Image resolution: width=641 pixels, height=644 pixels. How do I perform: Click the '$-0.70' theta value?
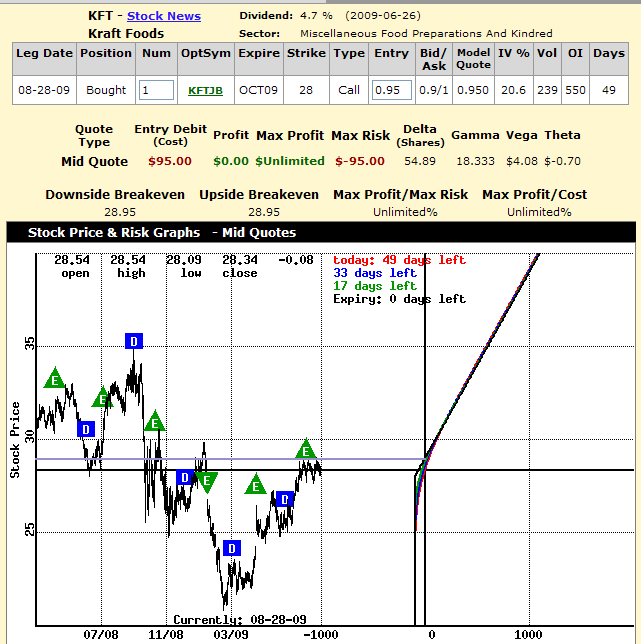pyautogui.click(x=563, y=161)
